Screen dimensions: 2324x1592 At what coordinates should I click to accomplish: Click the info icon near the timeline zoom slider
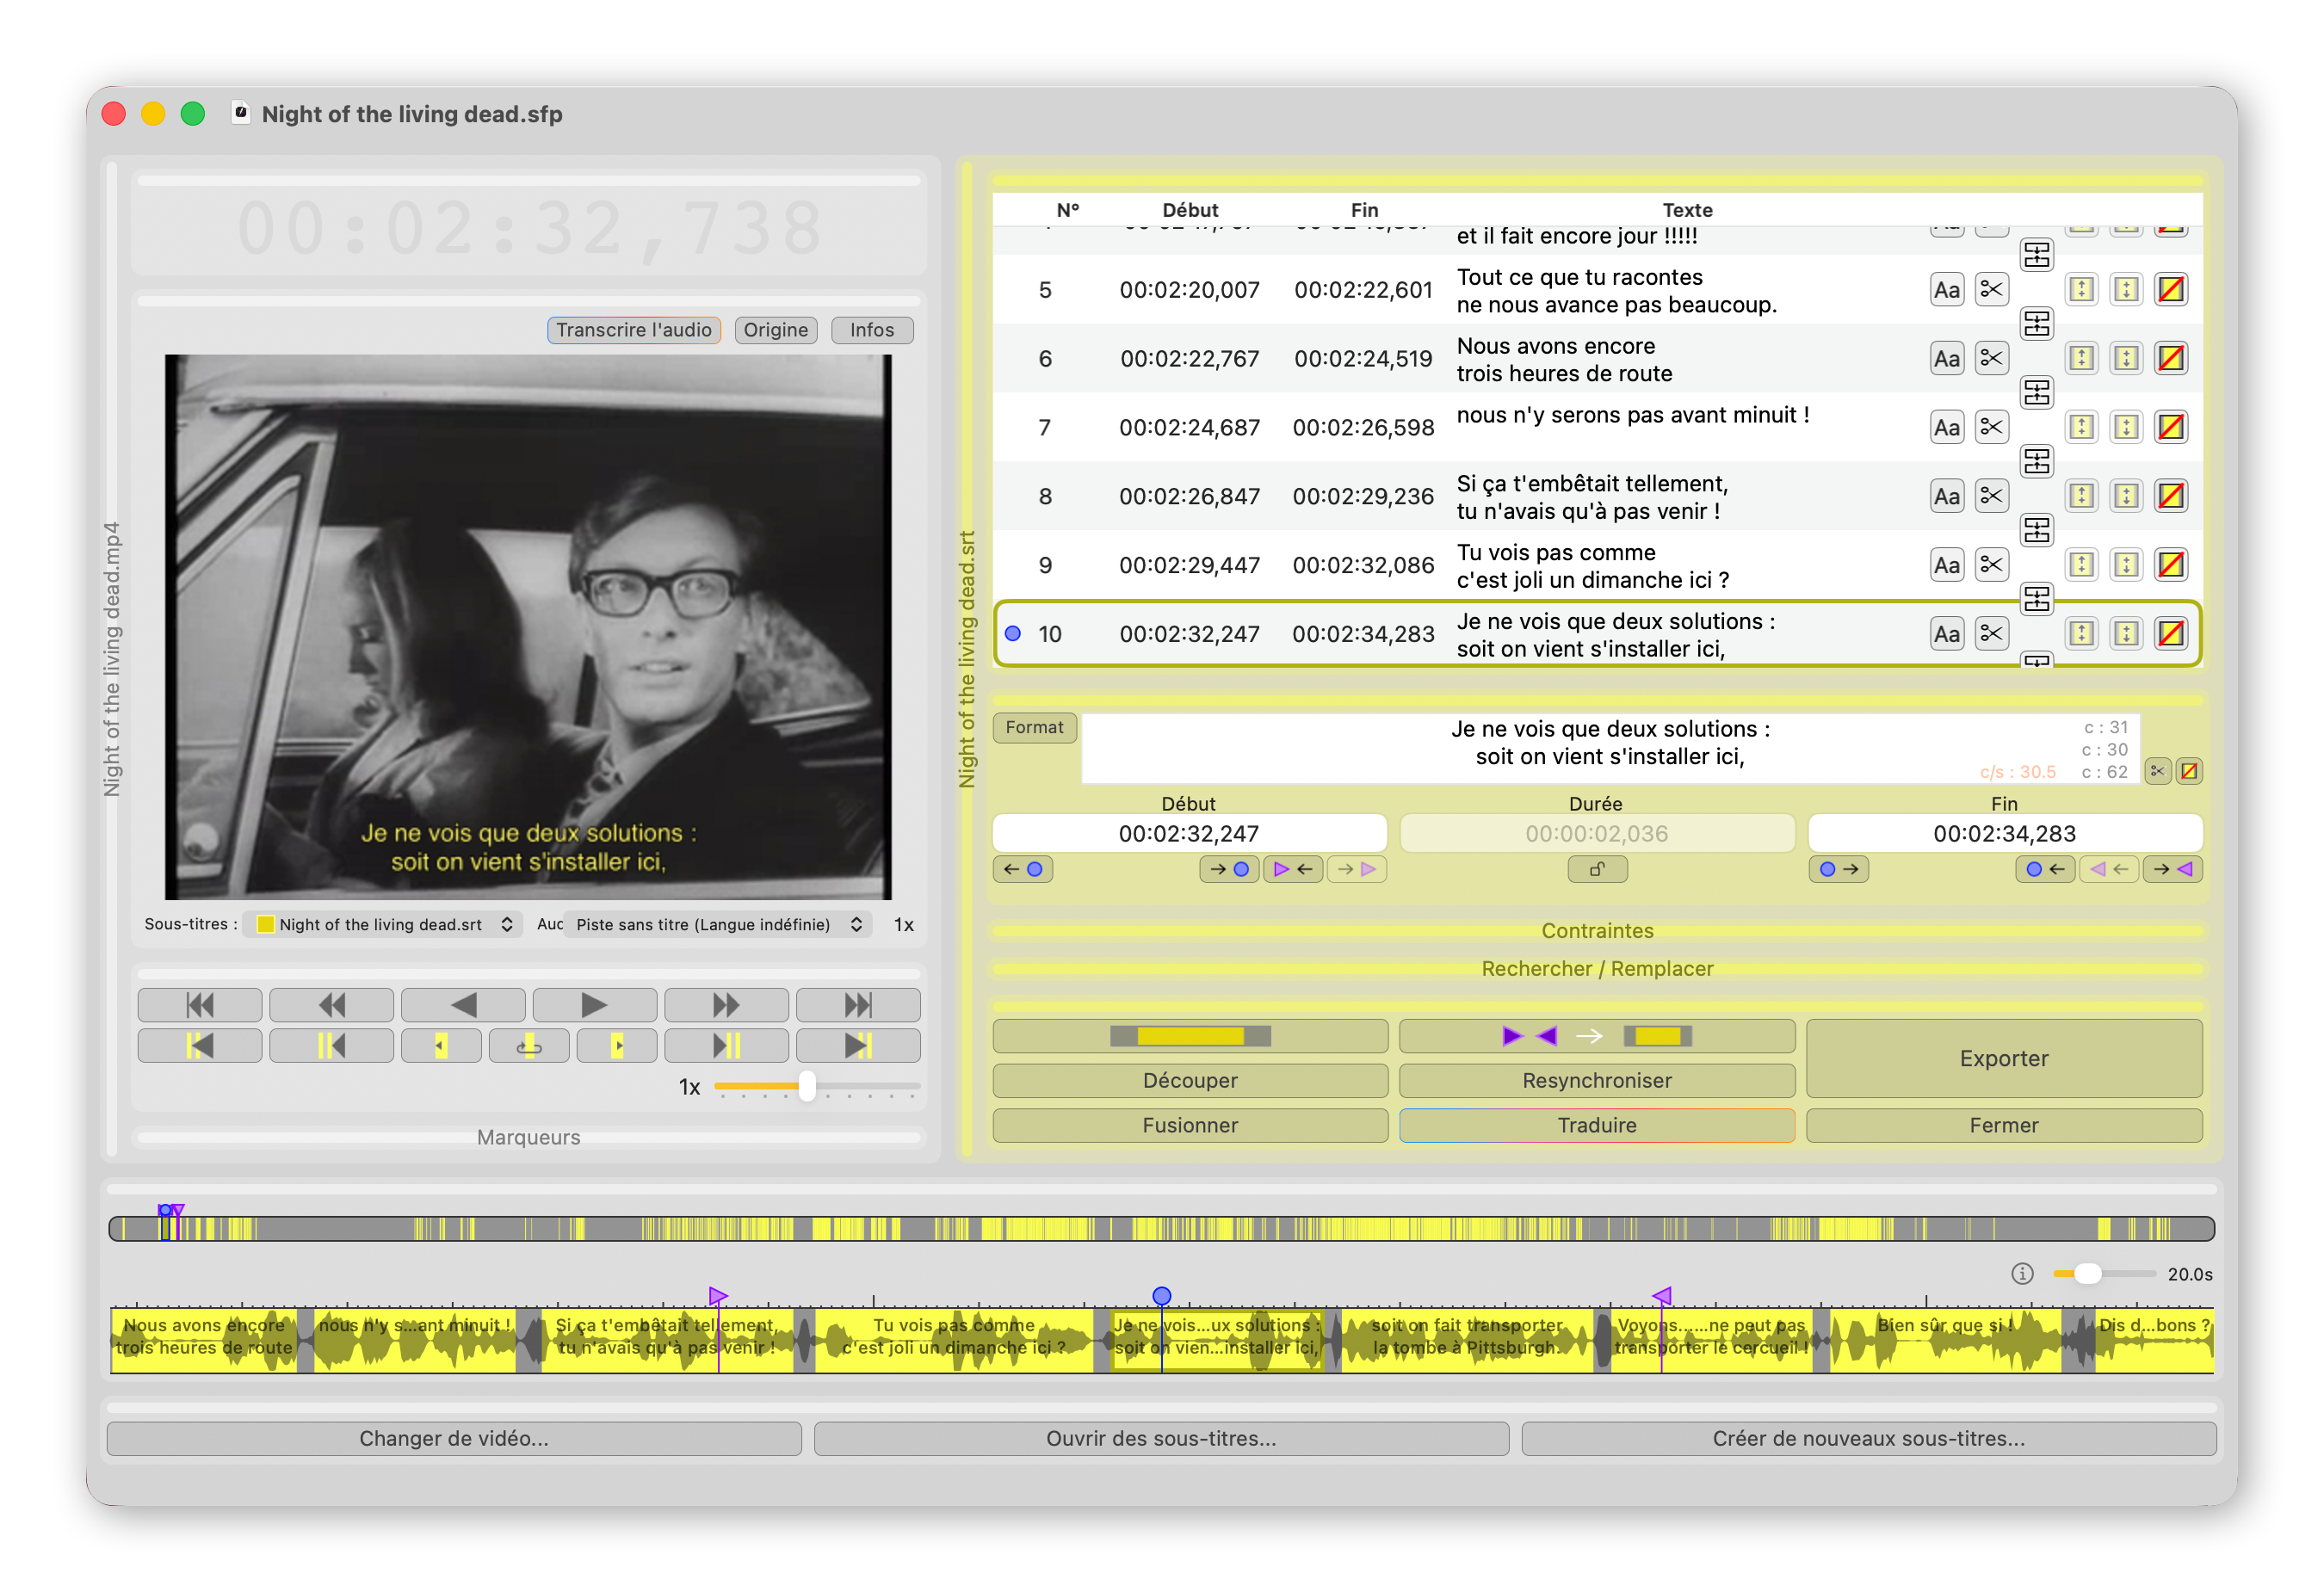[x=2022, y=1274]
